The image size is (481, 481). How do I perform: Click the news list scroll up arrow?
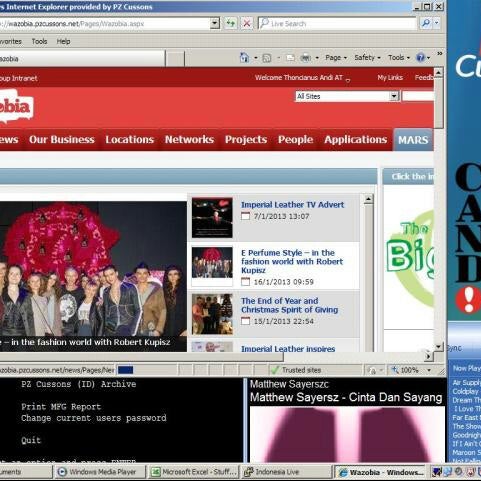coord(368,199)
